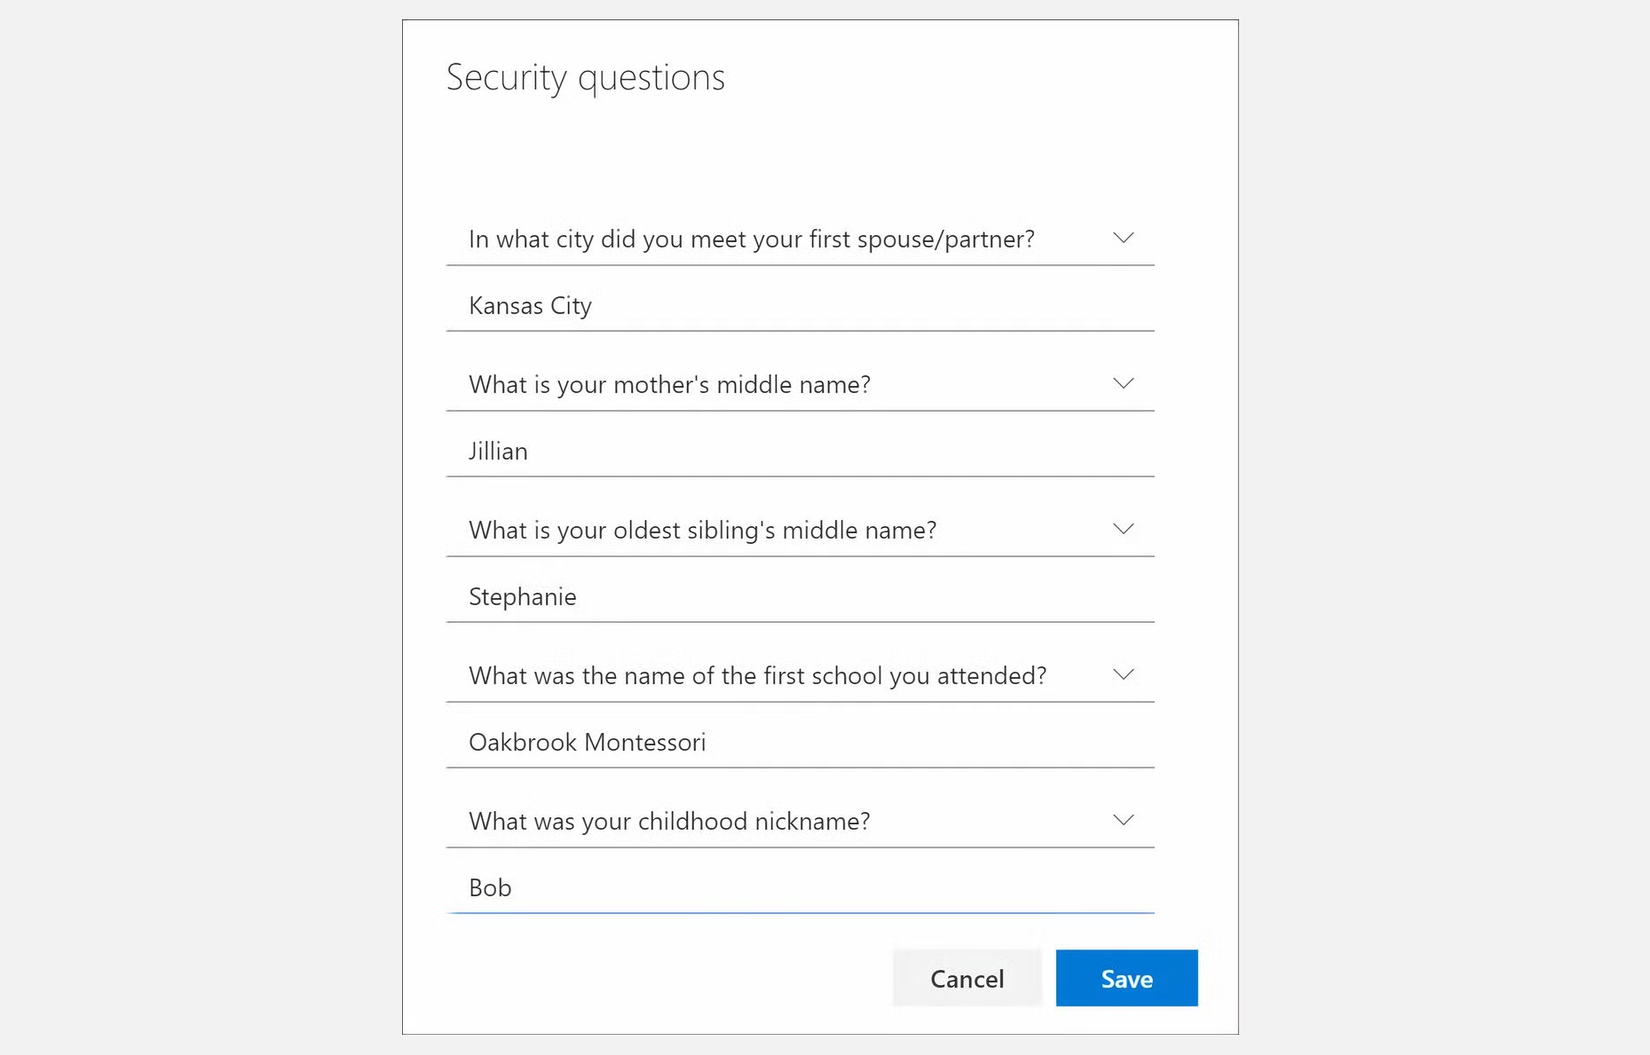Click the chevron next to the first school question
This screenshot has width=1650, height=1055.
[1123, 674]
